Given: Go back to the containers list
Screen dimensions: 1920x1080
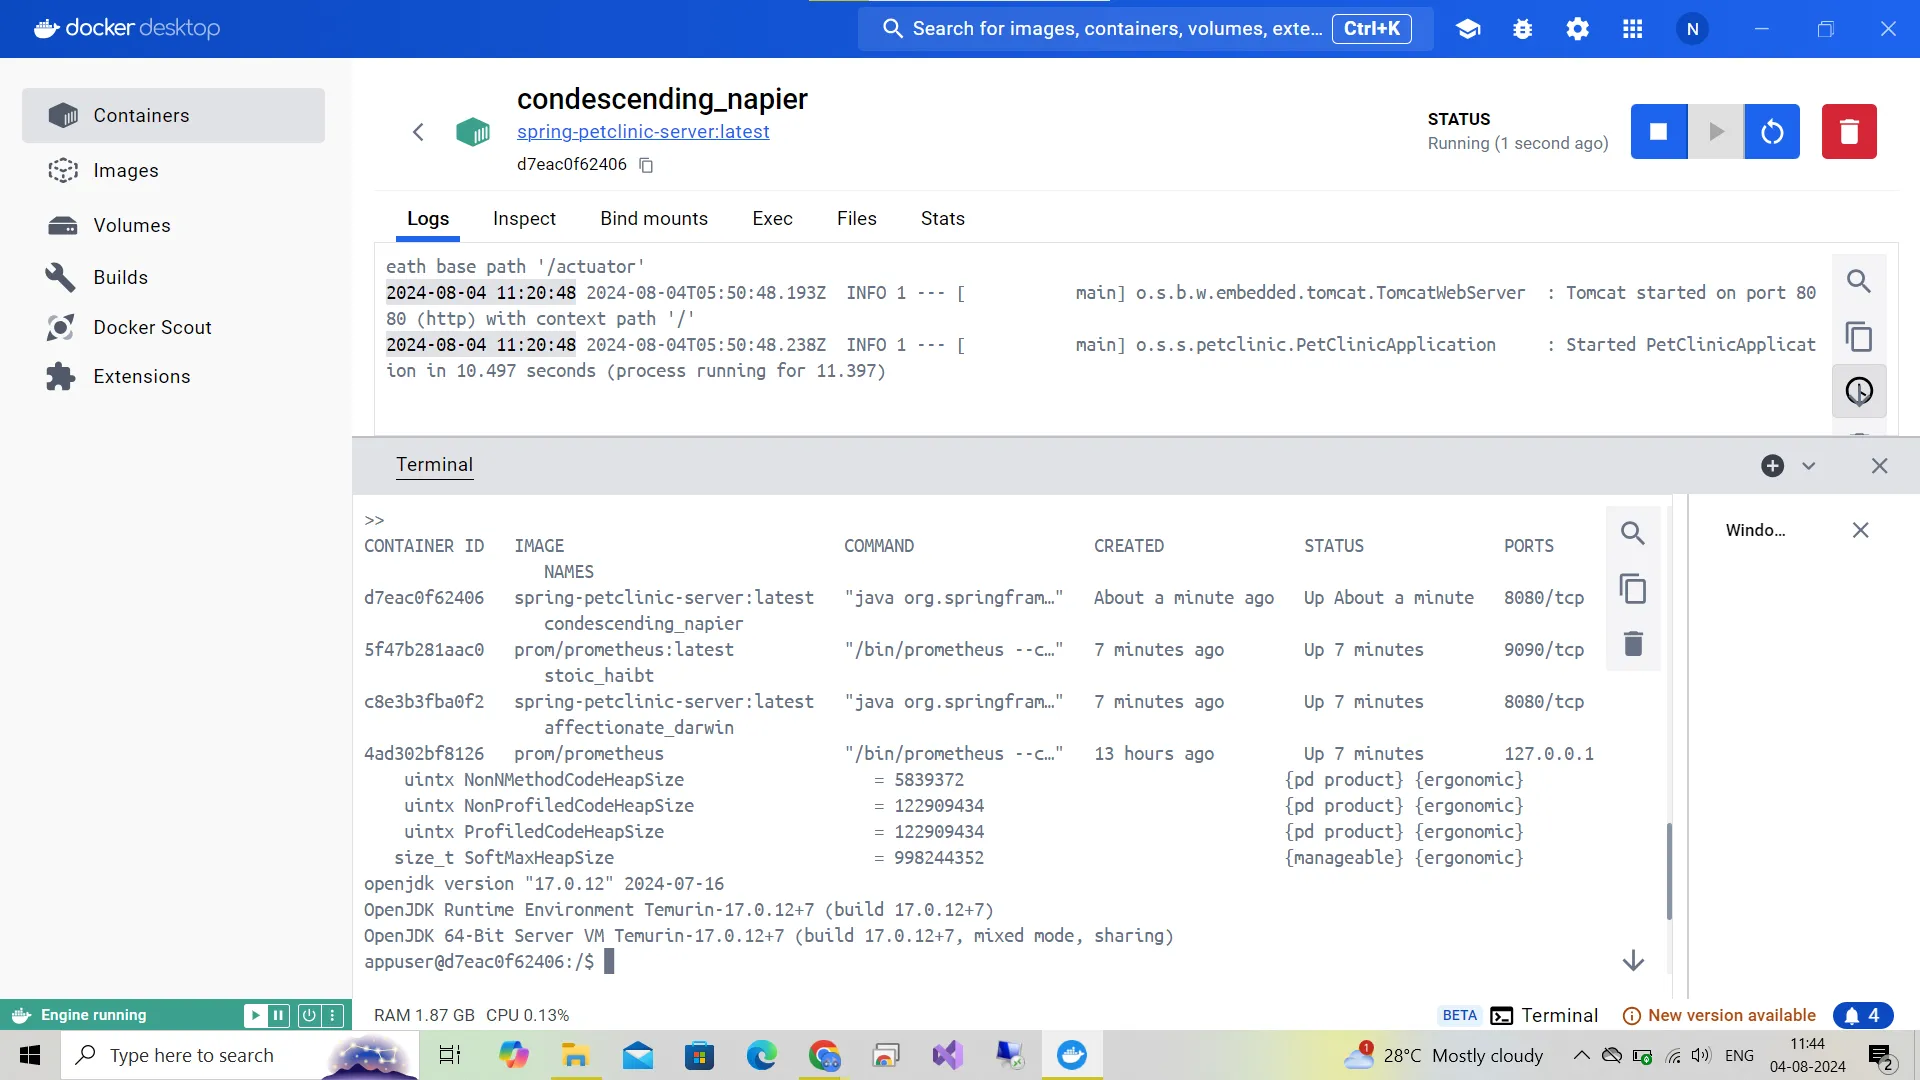Looking at the screenshot, I should [x=418, y=132].
